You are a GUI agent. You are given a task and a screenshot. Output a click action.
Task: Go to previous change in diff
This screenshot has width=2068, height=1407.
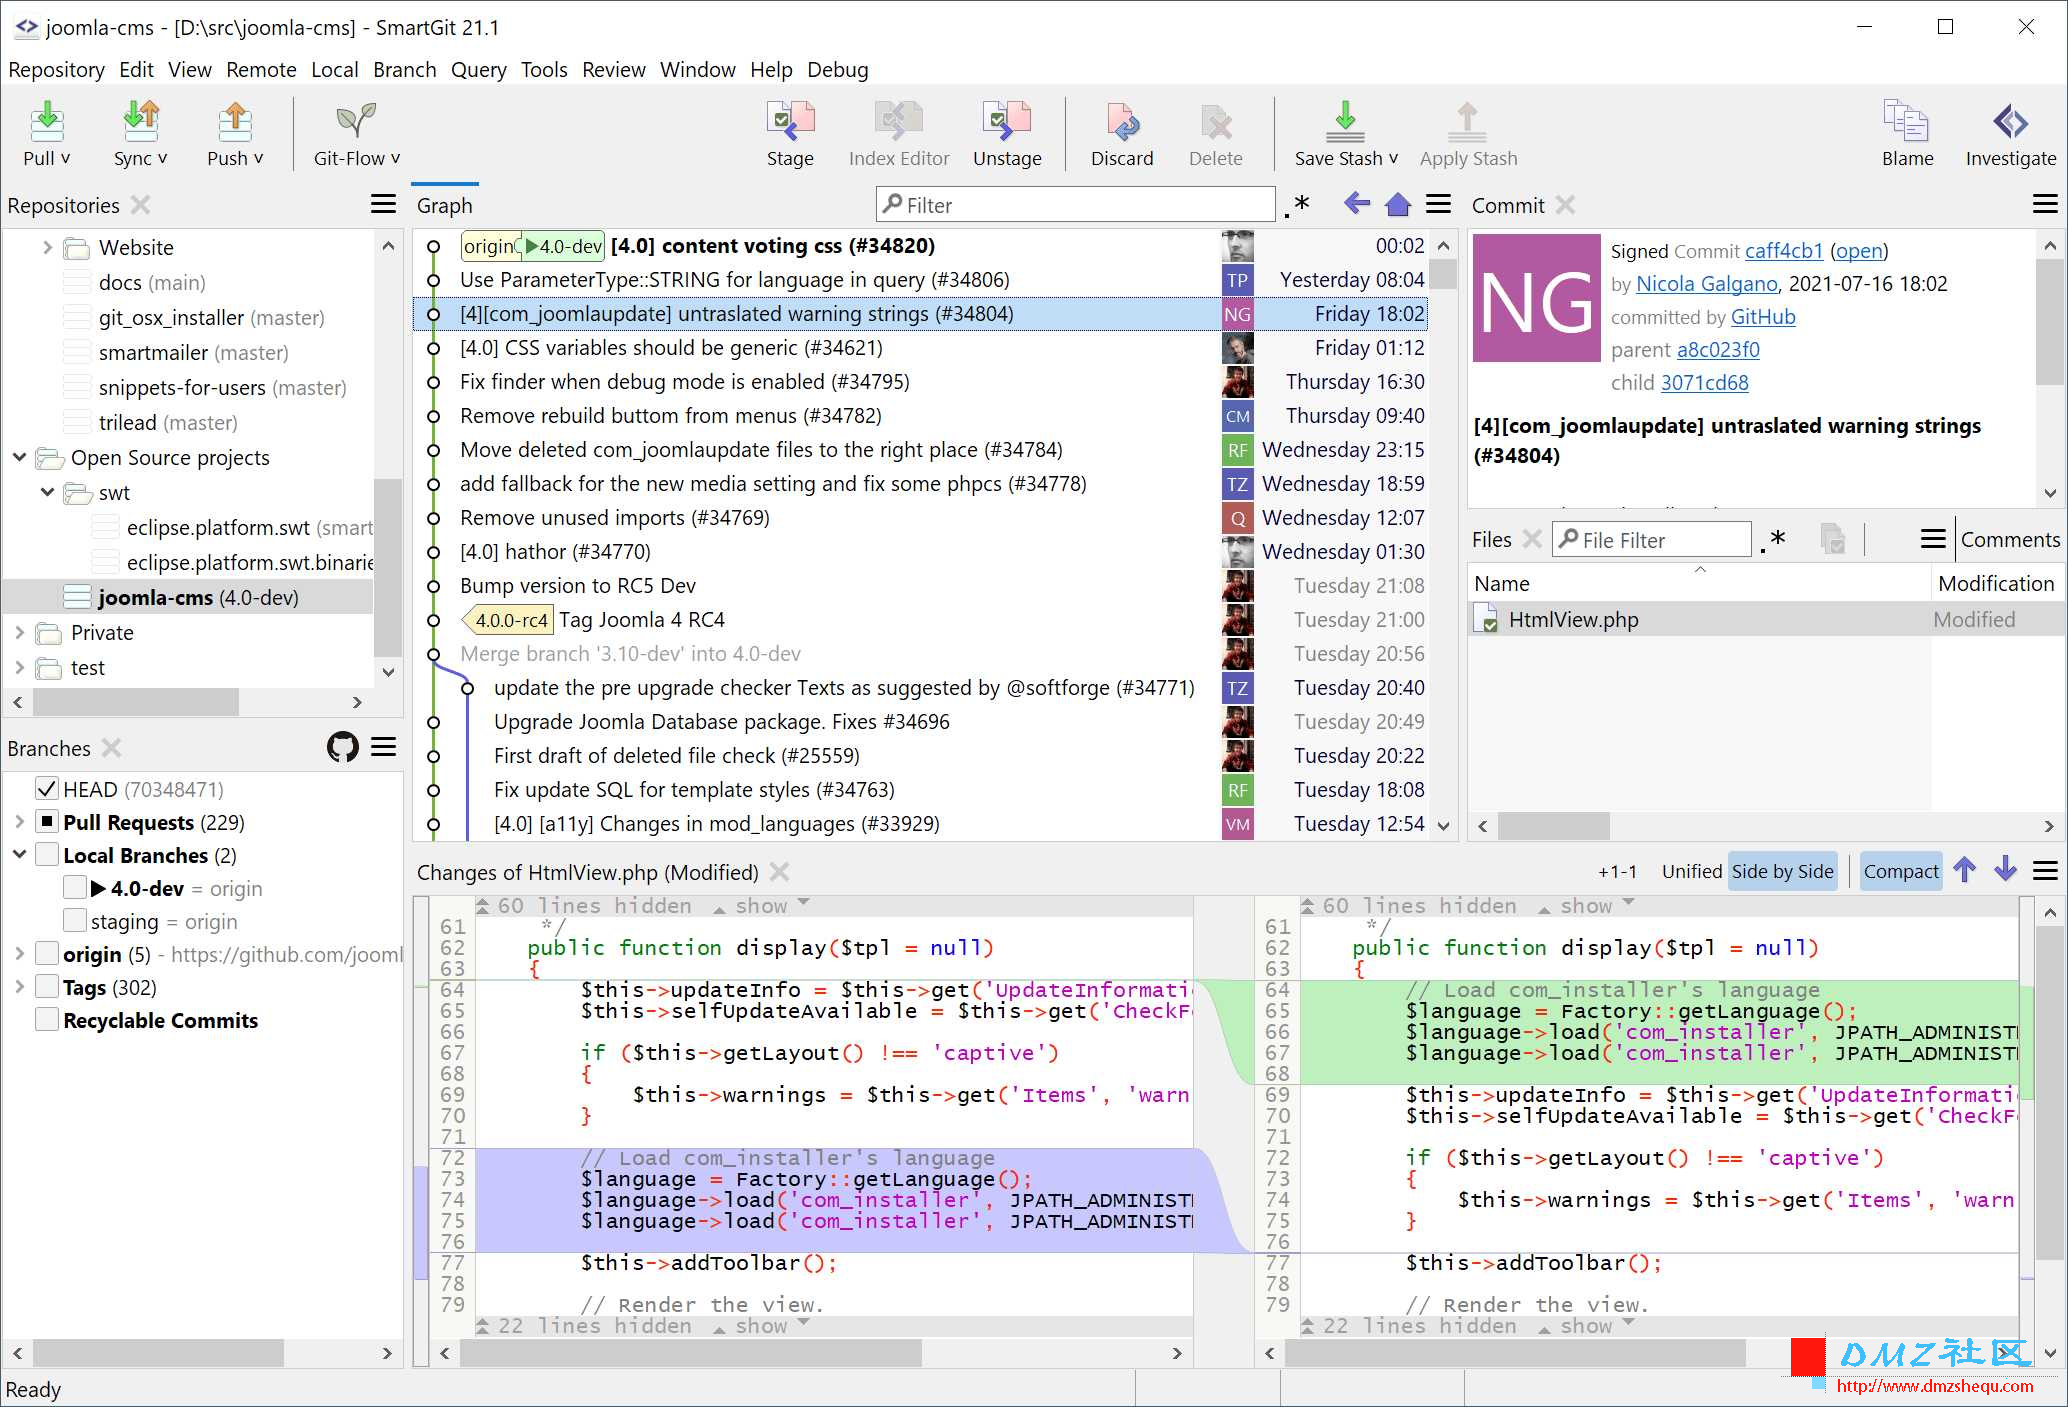pos(1965,870)
